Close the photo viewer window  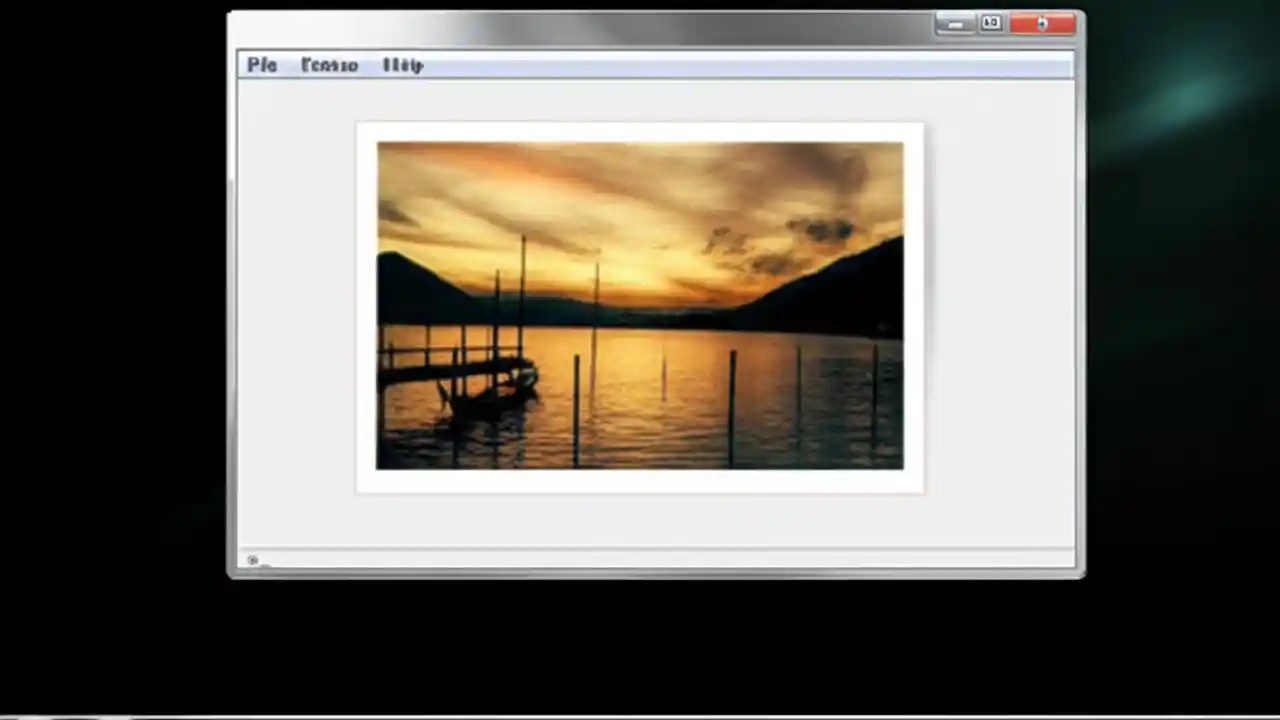click(x=1042, y=23)
